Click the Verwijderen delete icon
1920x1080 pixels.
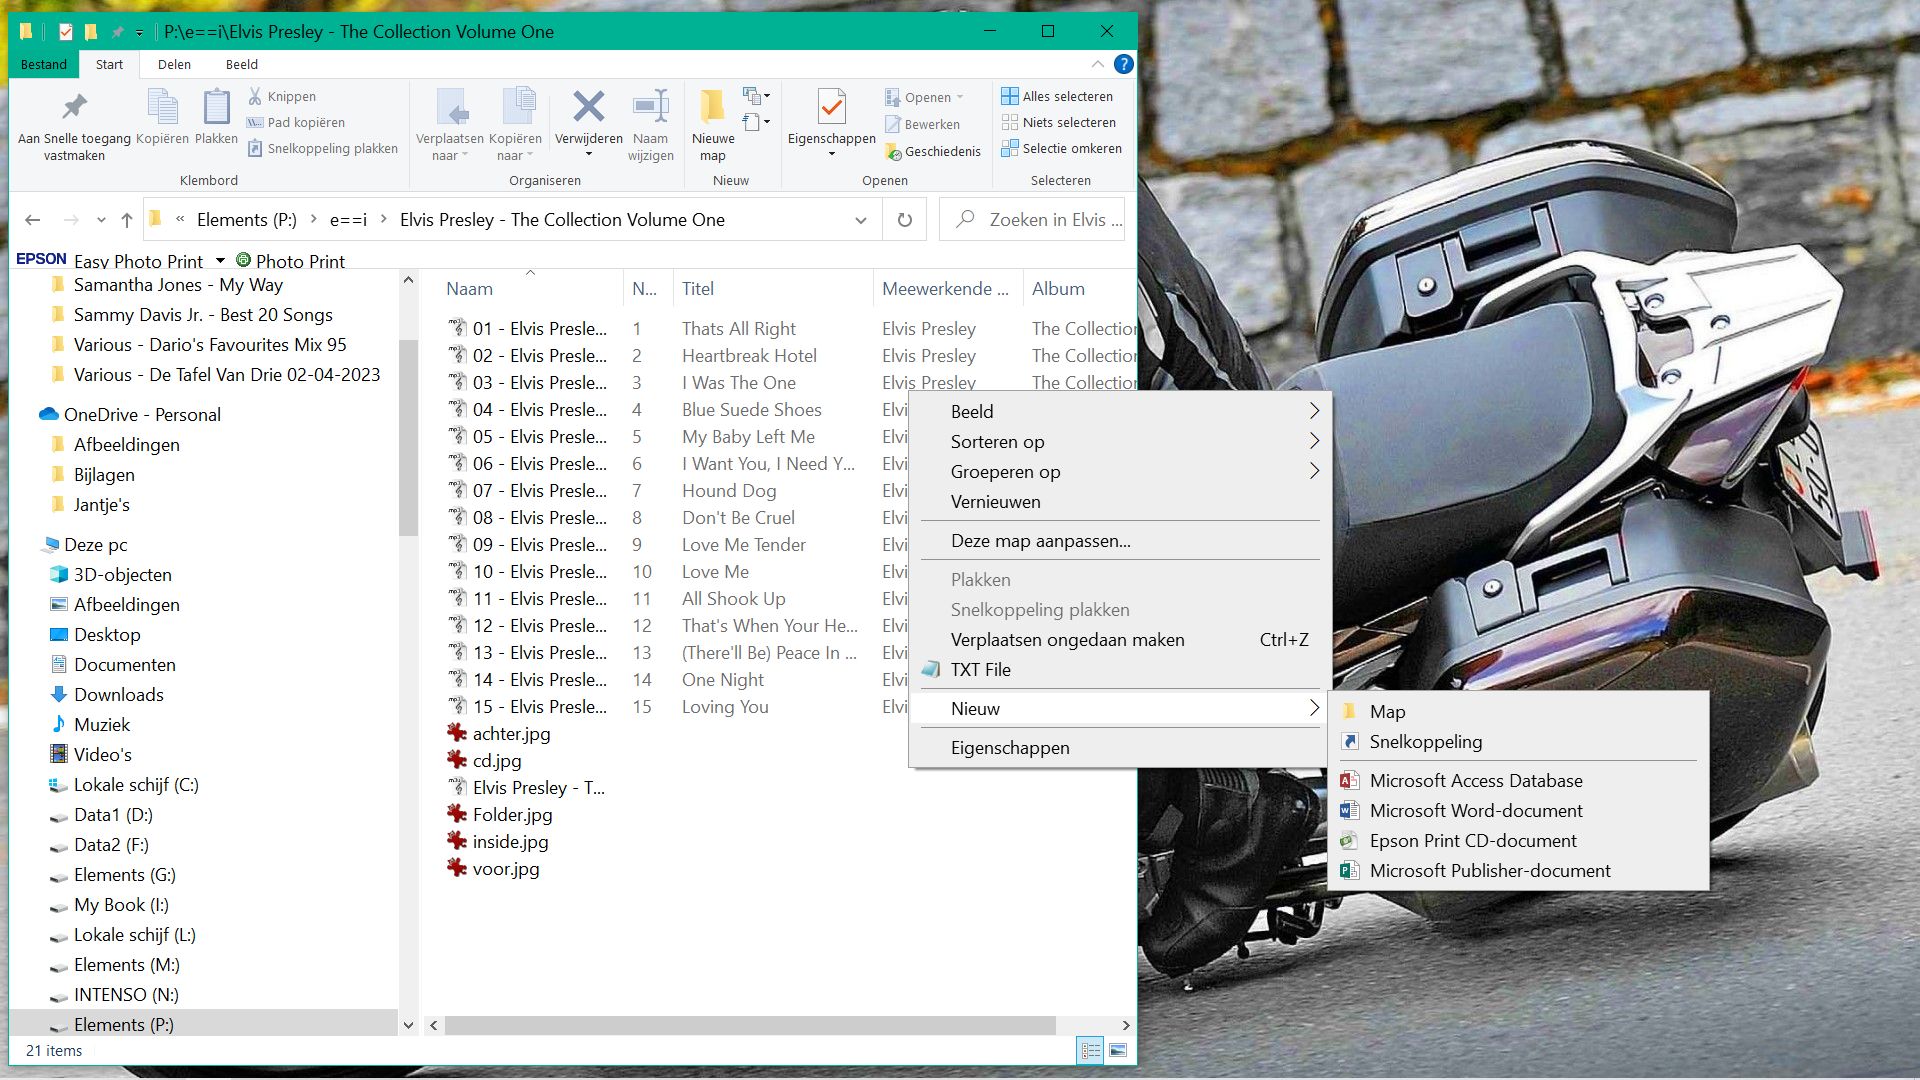[x=588, y=107]
